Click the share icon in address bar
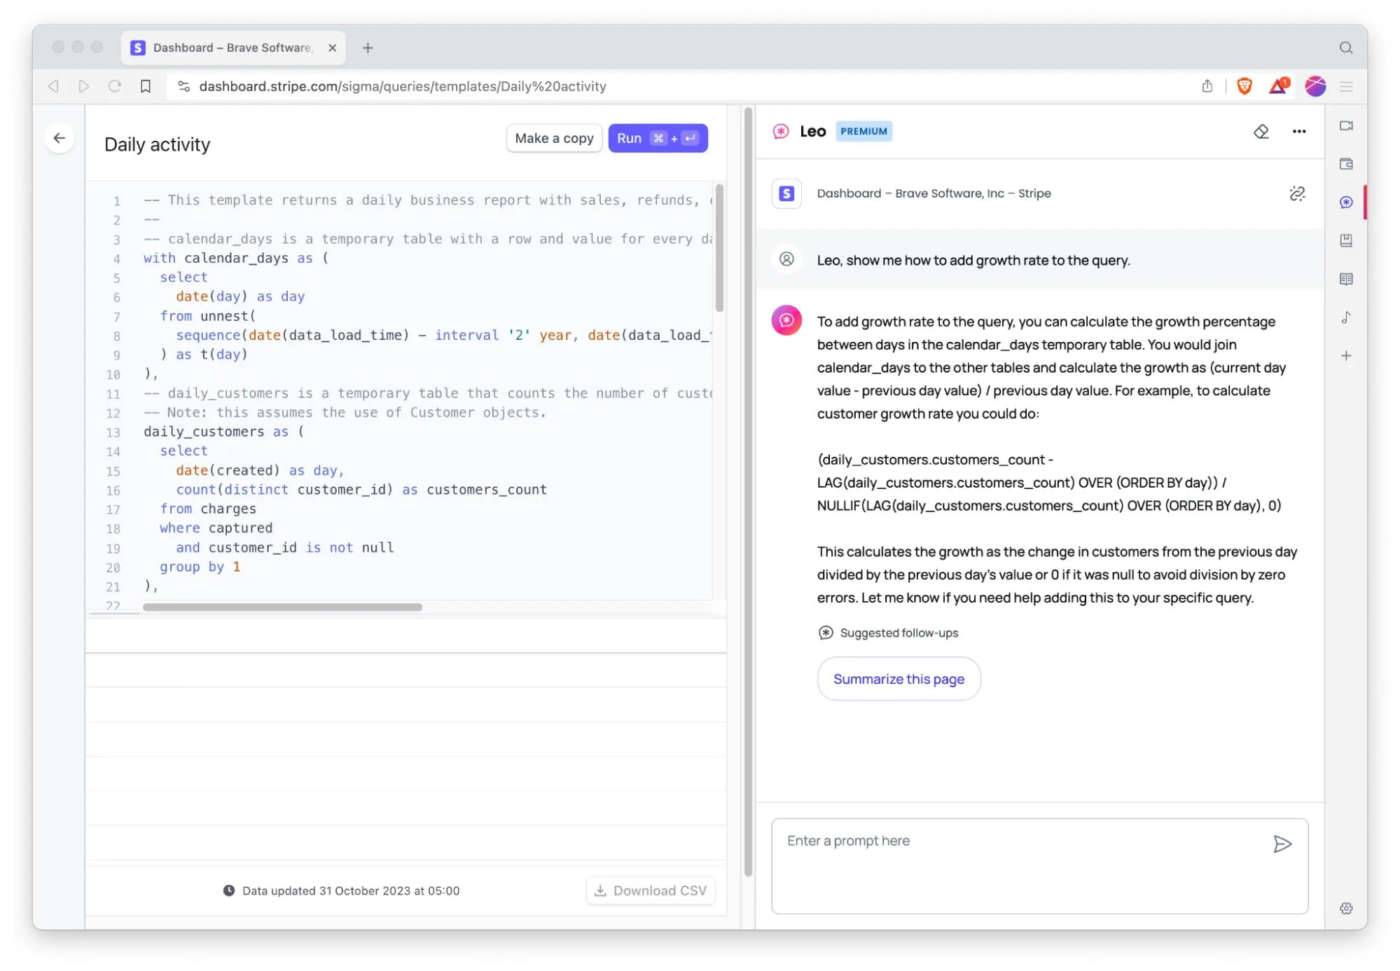 pos(1207,86)
